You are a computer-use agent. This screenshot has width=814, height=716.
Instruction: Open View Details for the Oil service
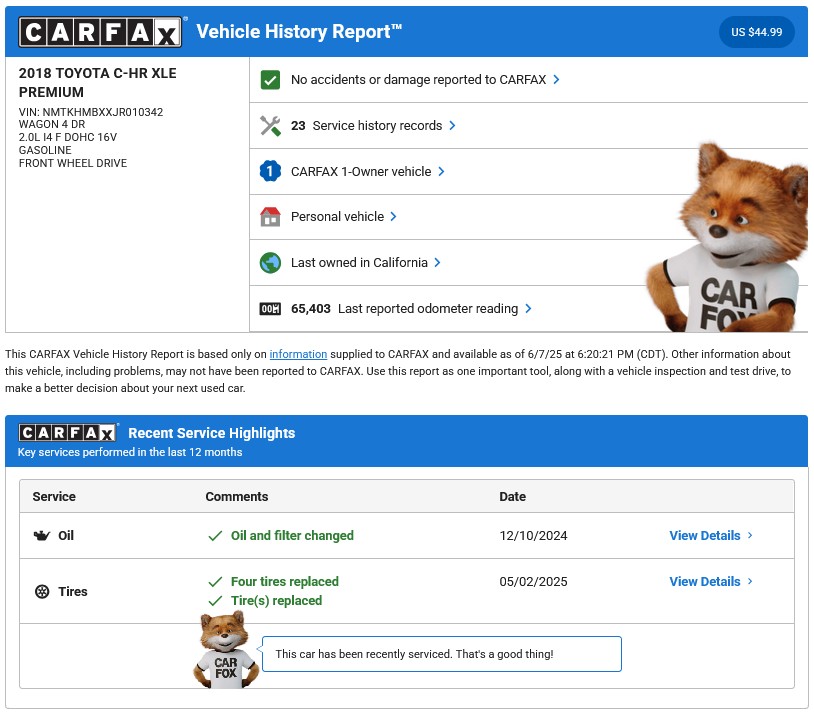pyautogui.click(x=704, y=535)
